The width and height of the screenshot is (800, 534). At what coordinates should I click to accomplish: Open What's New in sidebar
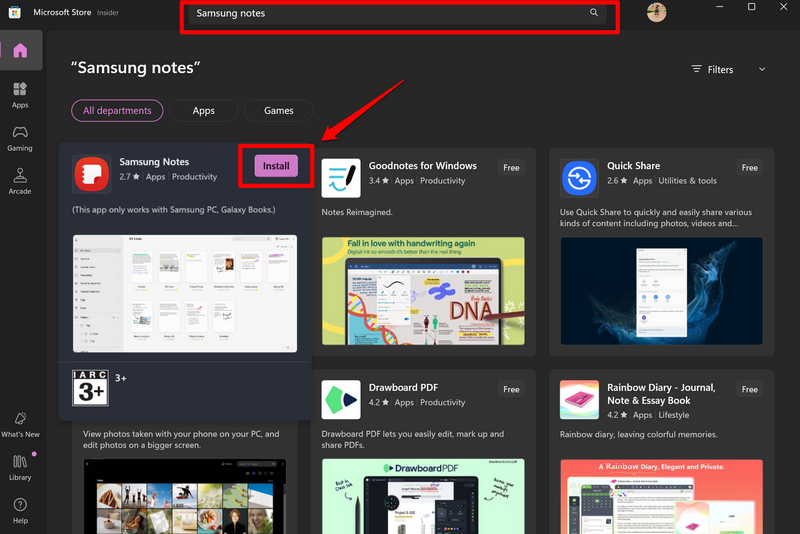pyautogui.click(x=20, y=424)
